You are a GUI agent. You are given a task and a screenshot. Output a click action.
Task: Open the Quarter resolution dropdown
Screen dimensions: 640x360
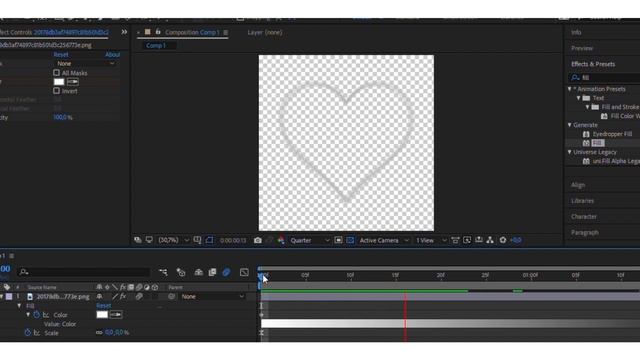pyautogui.click(x=309, y=240)
